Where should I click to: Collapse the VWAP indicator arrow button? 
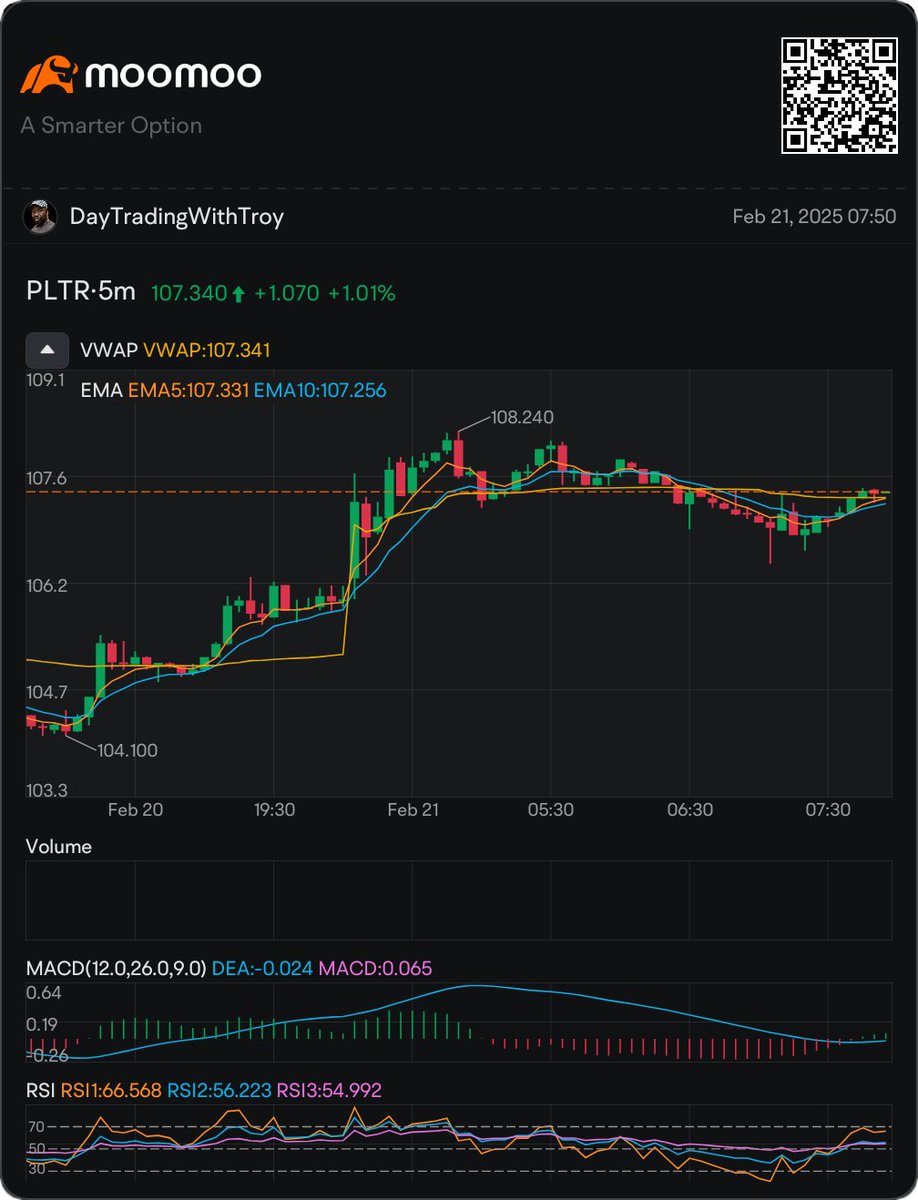[x=47, y=350]
